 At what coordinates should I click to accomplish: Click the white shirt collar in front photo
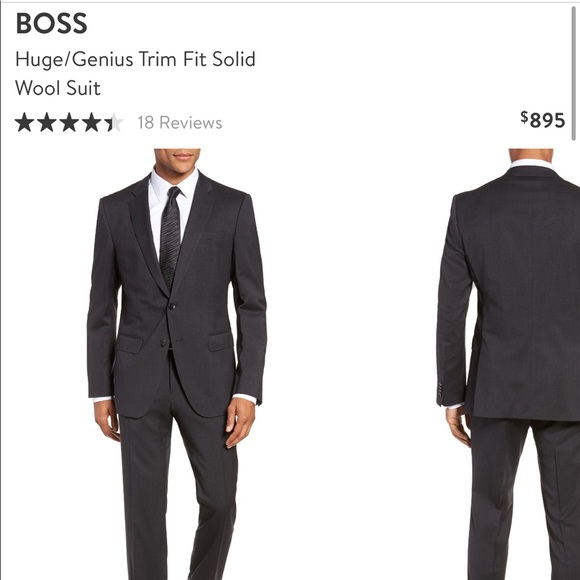pos(174,185)
